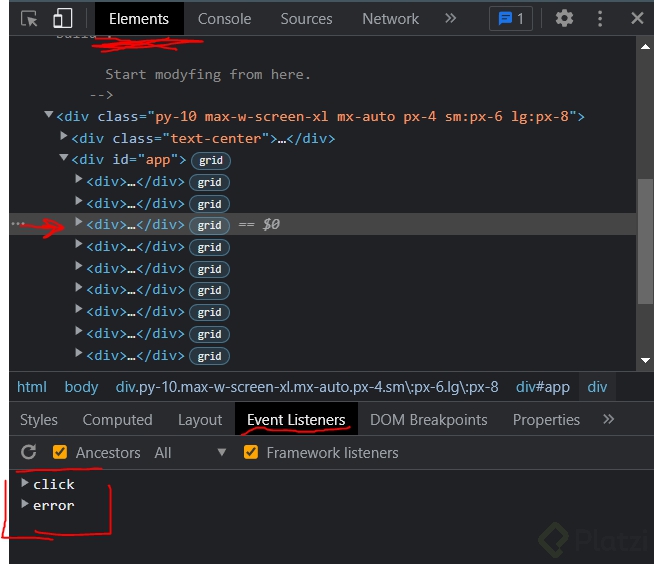Toggle the grid badge on div#app
The image size is (654, 564).
(x=211, y=161)
